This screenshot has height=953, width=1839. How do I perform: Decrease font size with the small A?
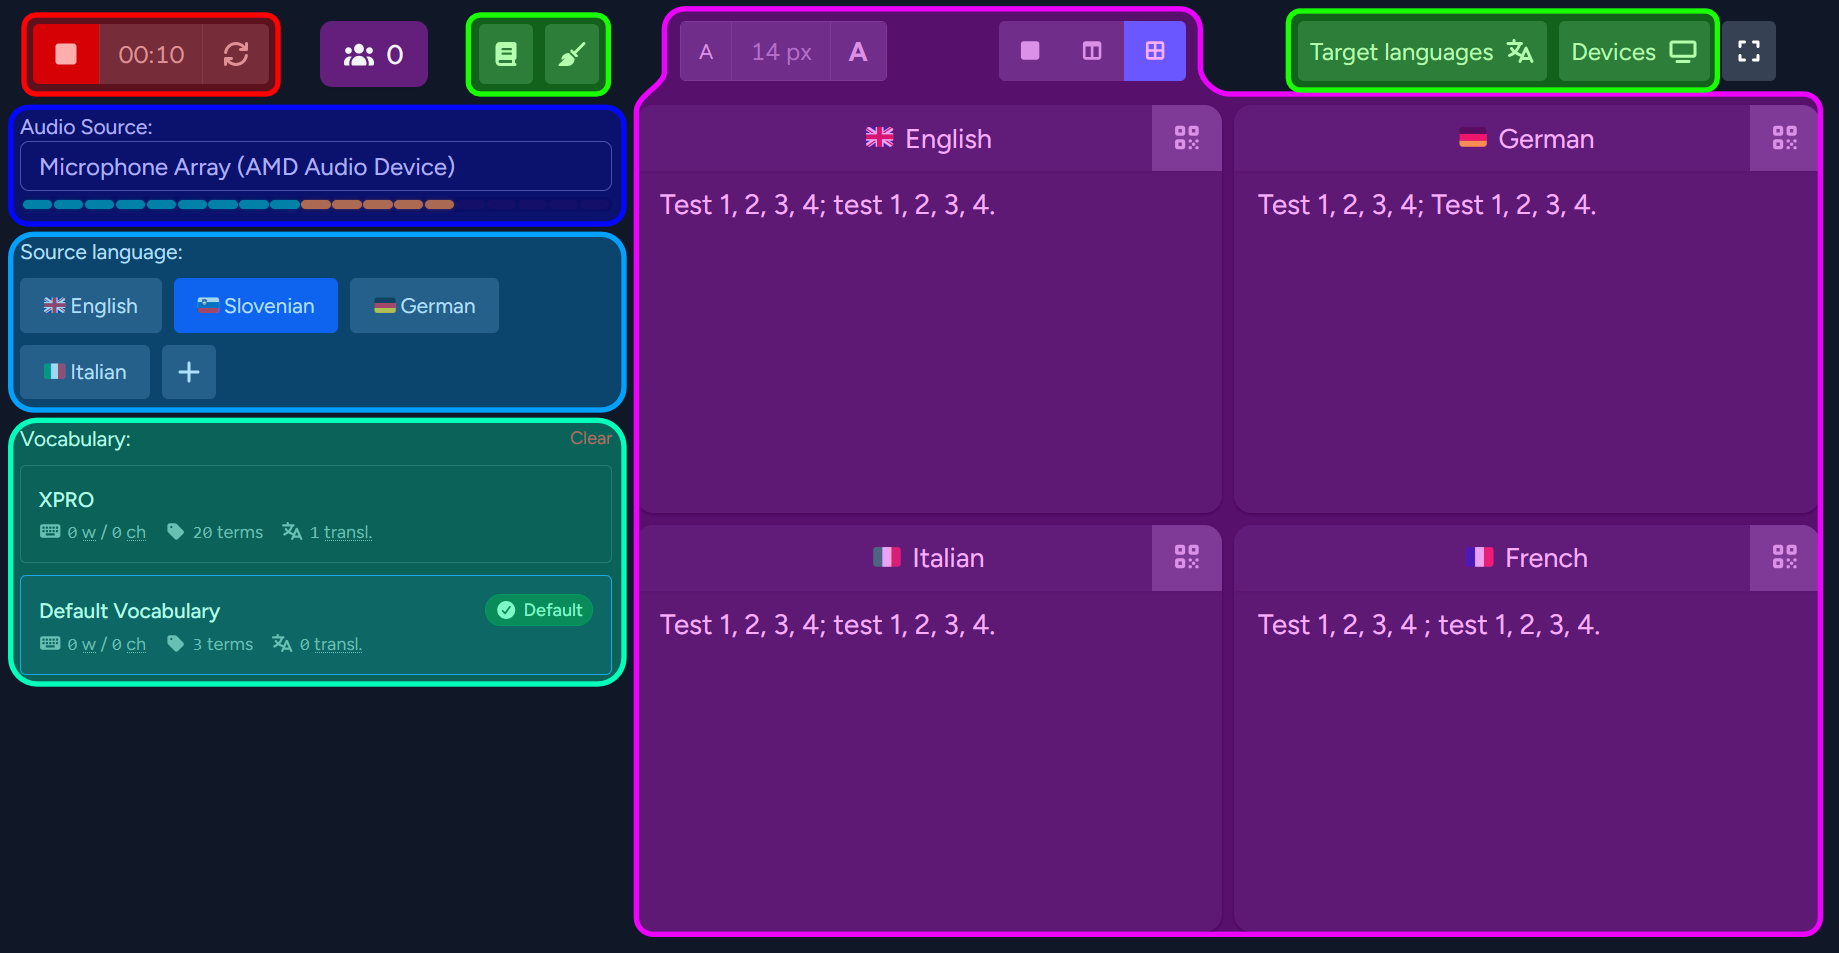pyautogui.click(x=706, y=52)
